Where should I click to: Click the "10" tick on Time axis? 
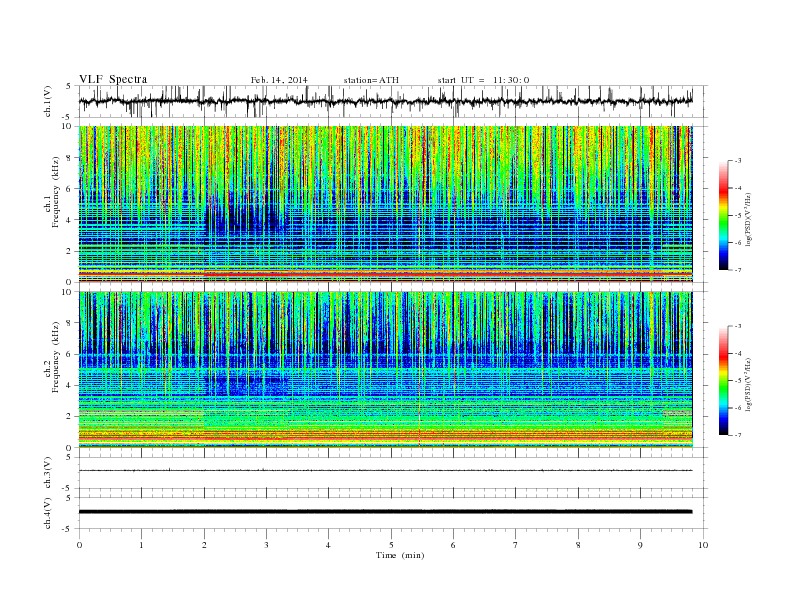click(703, 545)
